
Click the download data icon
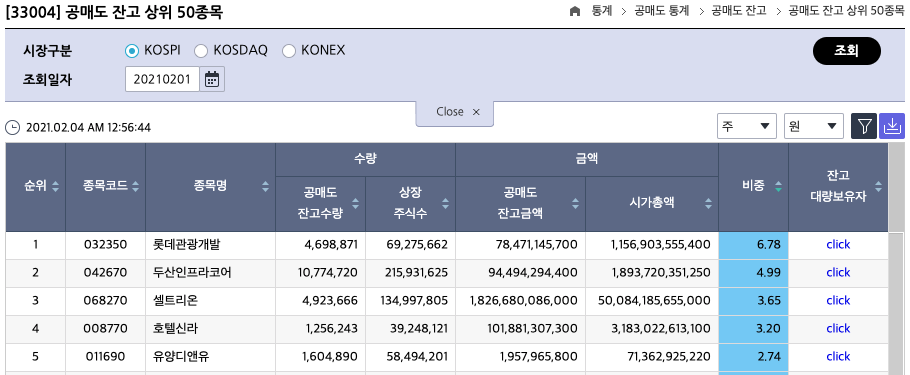coord(892,126)
